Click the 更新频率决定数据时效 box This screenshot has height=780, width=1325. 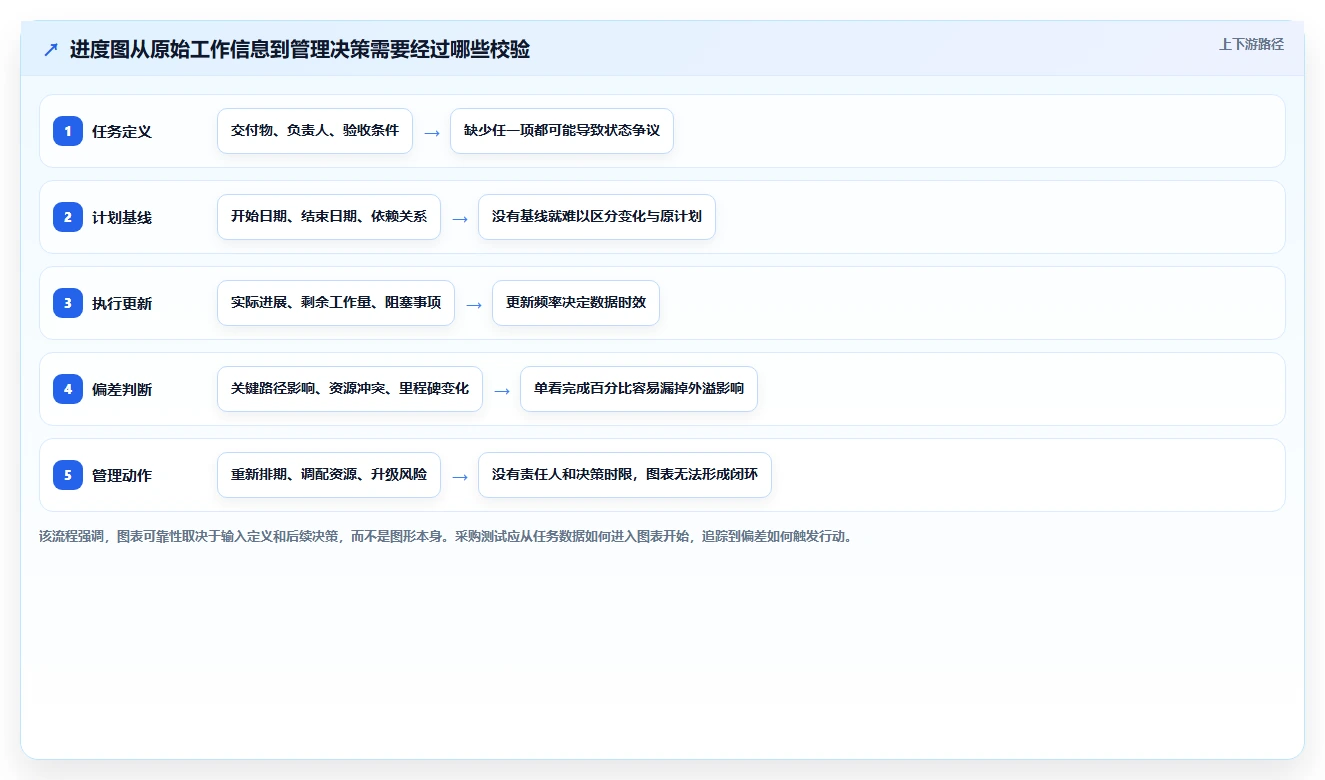coord(576,303)
